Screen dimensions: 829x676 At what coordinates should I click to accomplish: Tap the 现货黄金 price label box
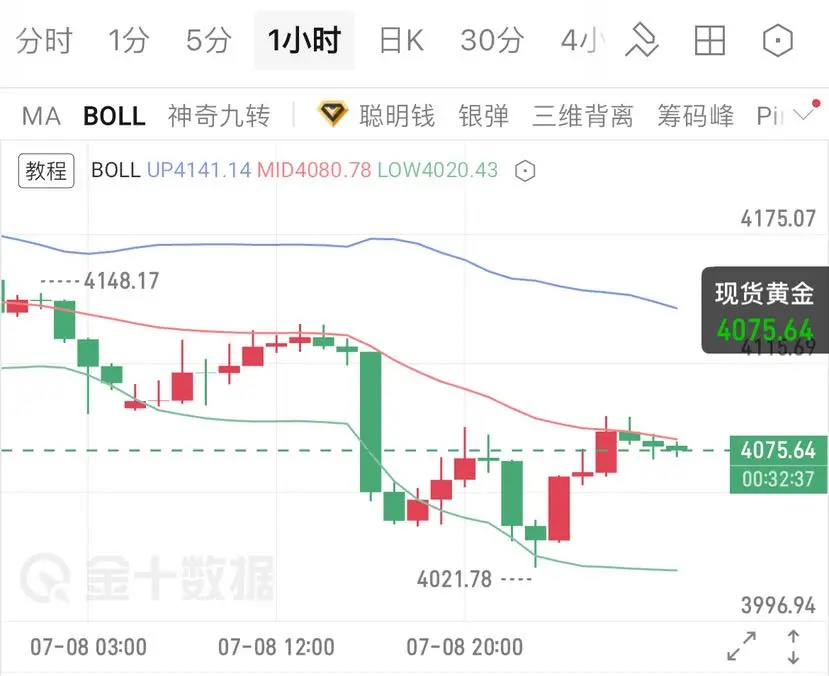(x=764, y=310)
